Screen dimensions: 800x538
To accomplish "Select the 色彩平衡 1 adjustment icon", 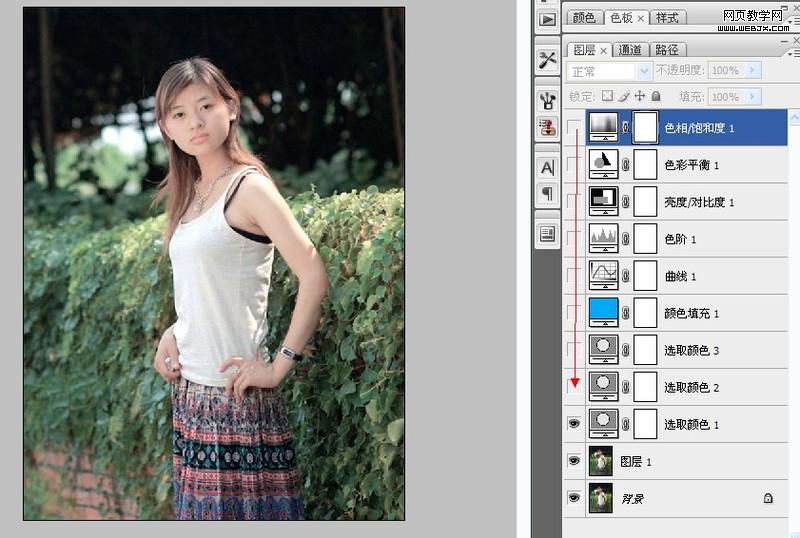I will (x=604, y=164).
